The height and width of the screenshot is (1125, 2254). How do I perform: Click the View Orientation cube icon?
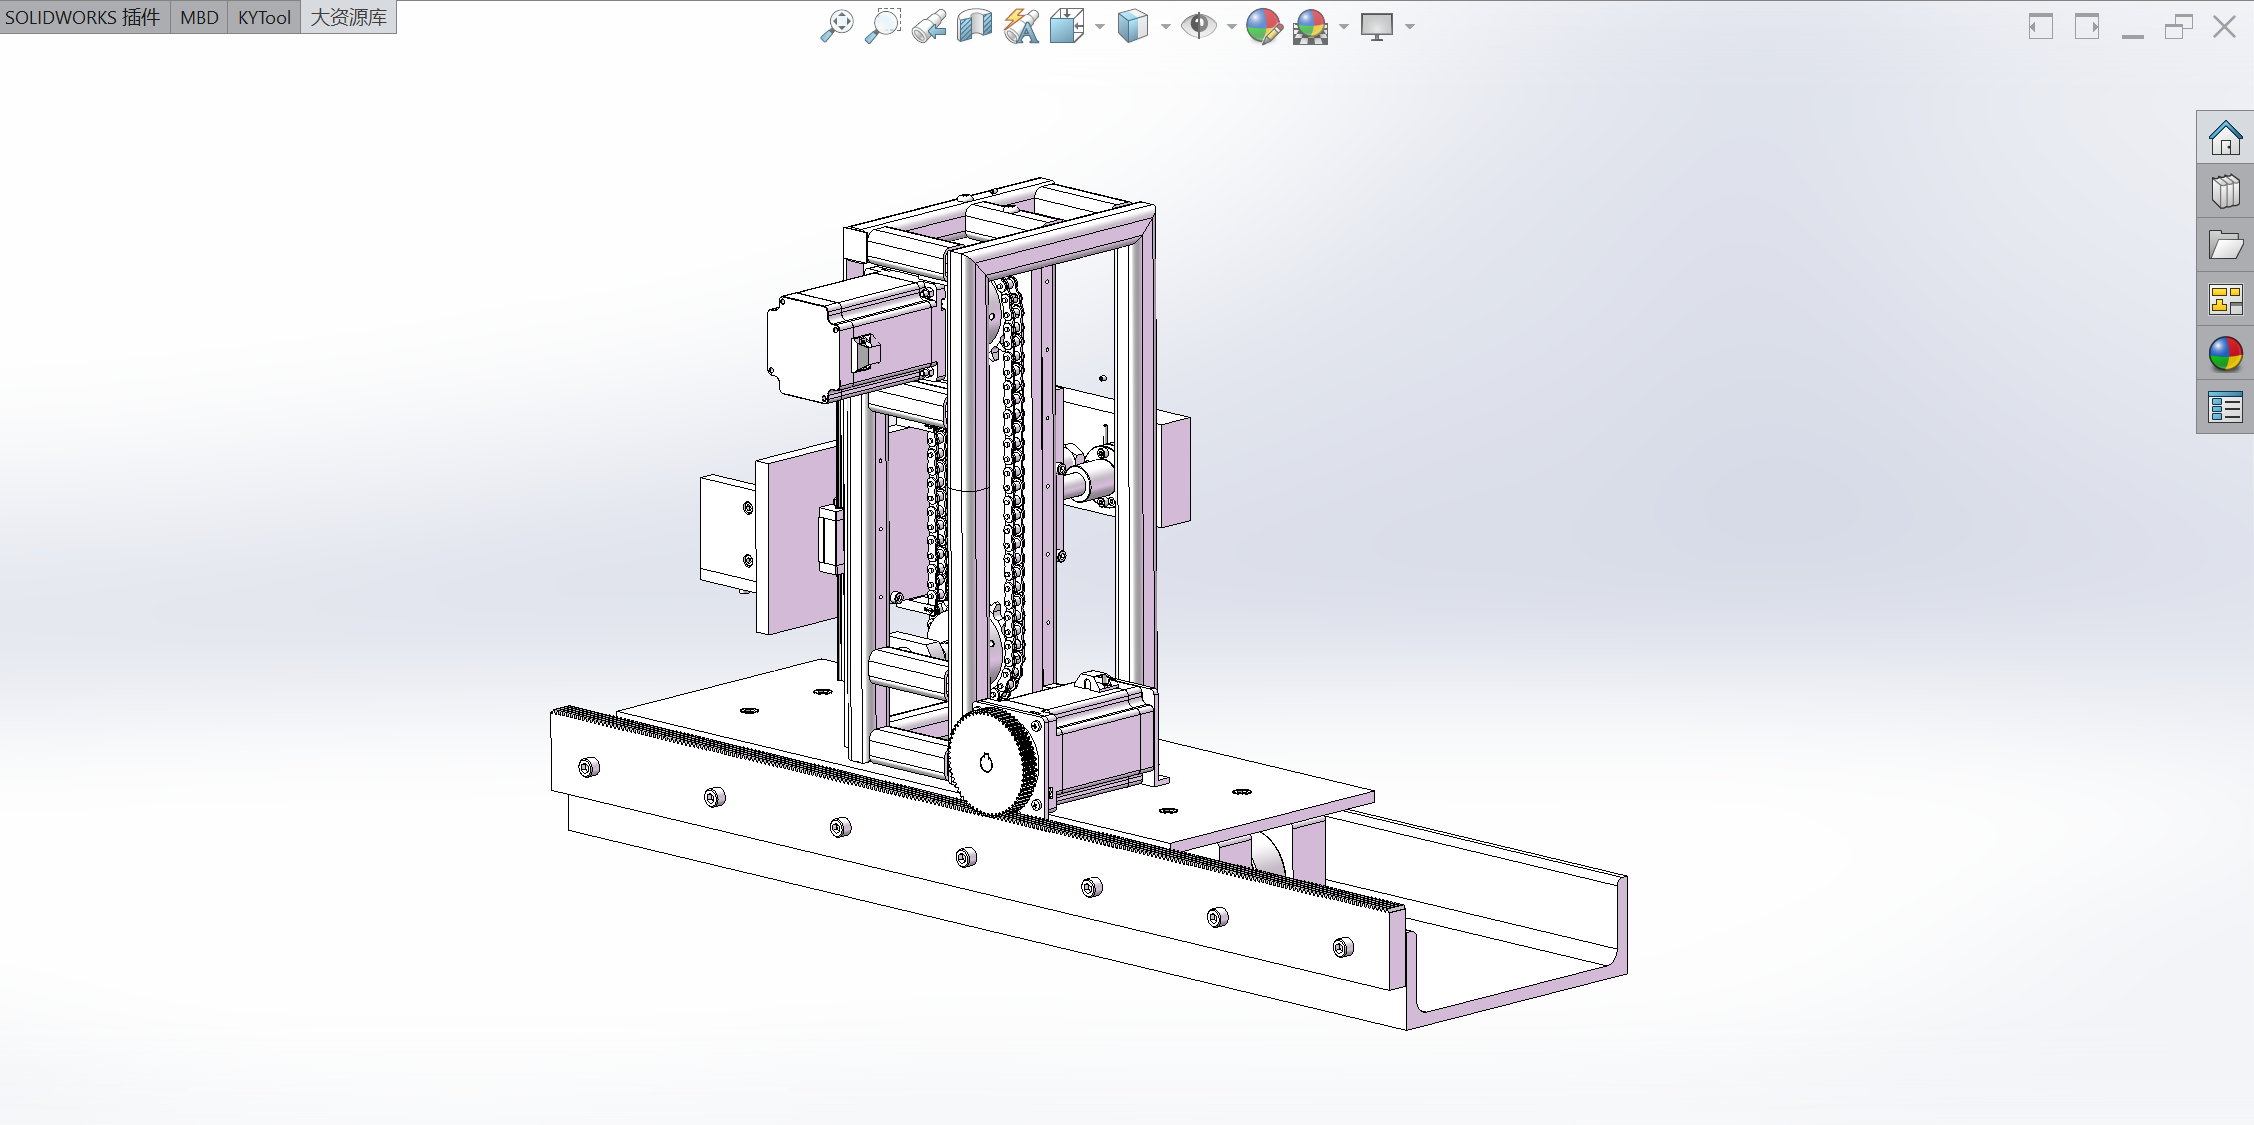[1066, 26]
